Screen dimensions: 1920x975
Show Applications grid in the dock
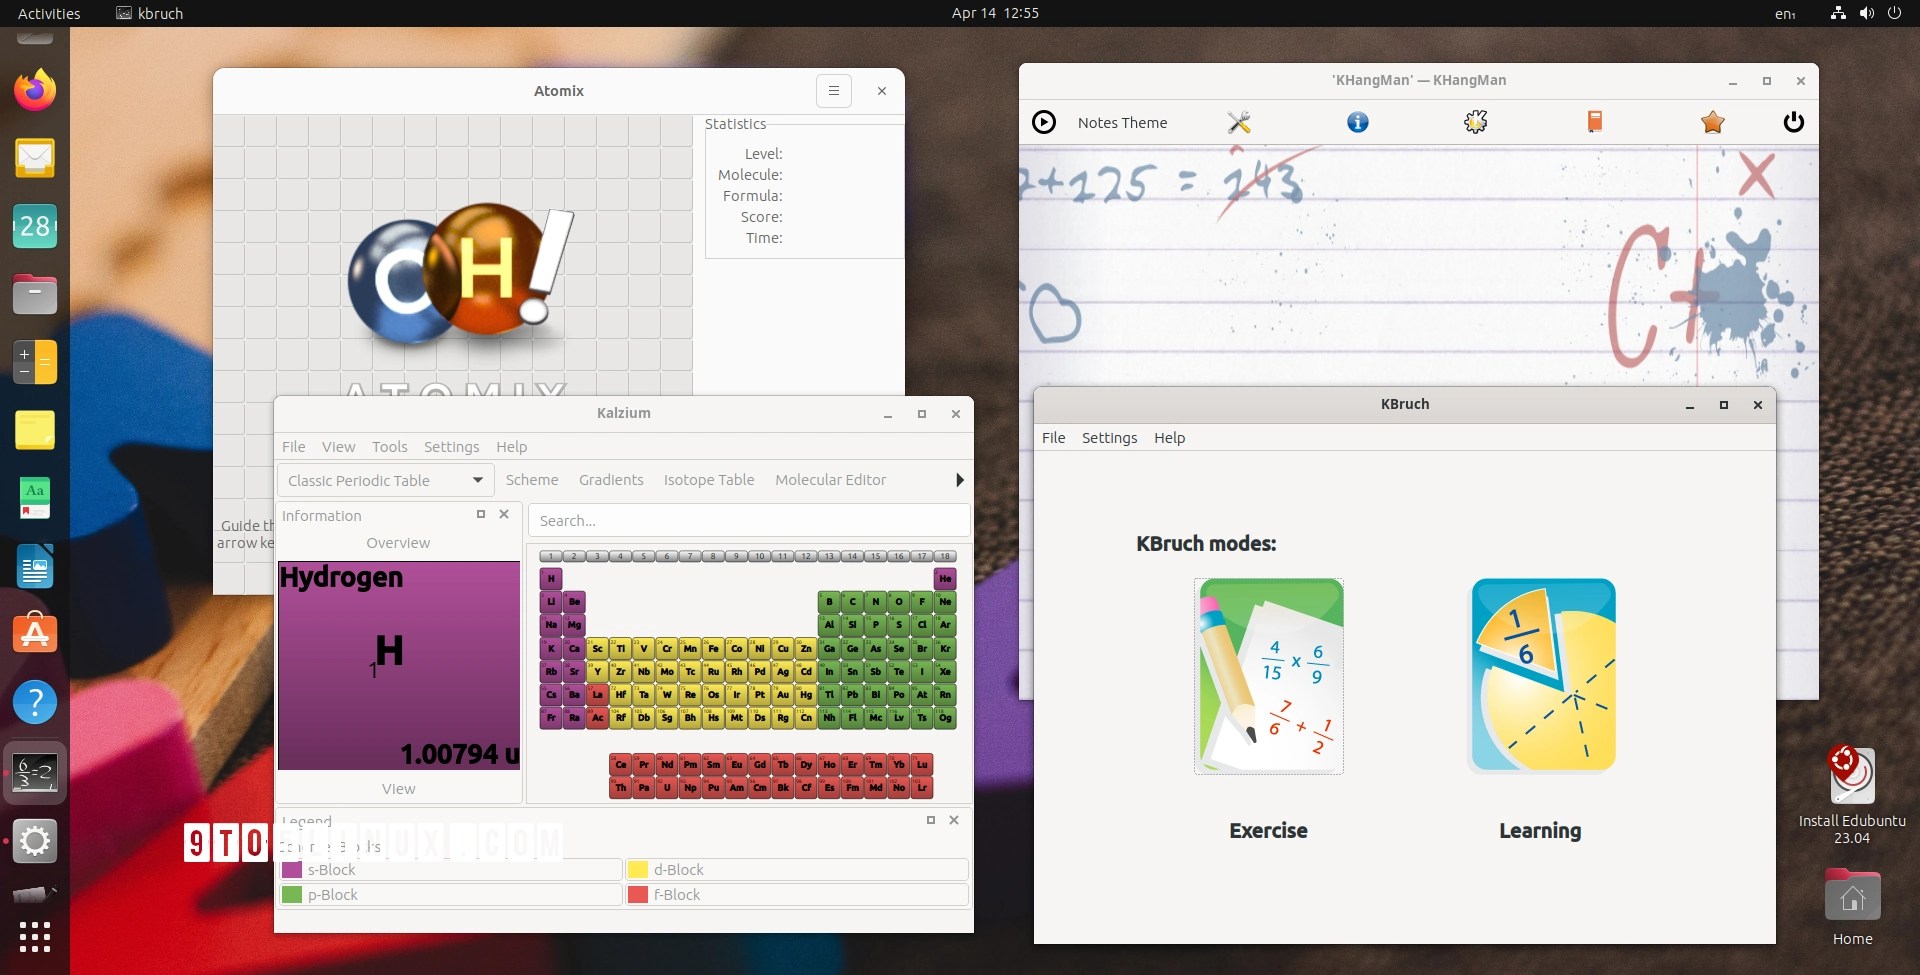(35, 937)
